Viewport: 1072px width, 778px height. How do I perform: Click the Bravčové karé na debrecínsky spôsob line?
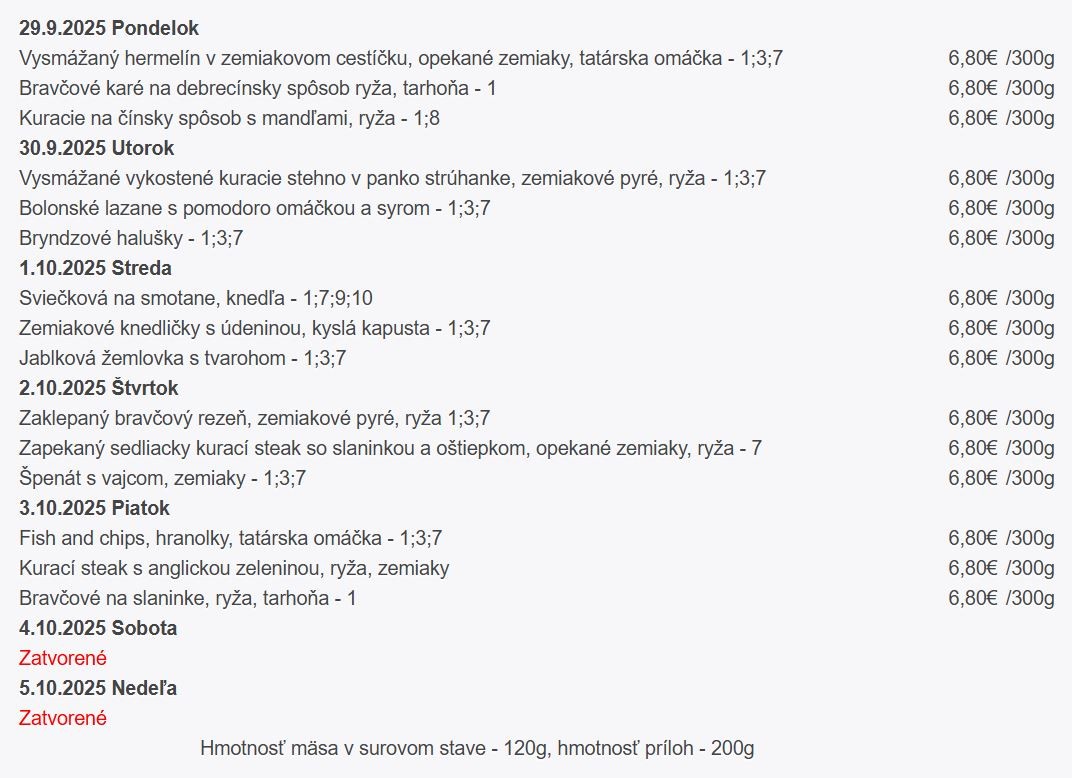[x=257, y=88]
